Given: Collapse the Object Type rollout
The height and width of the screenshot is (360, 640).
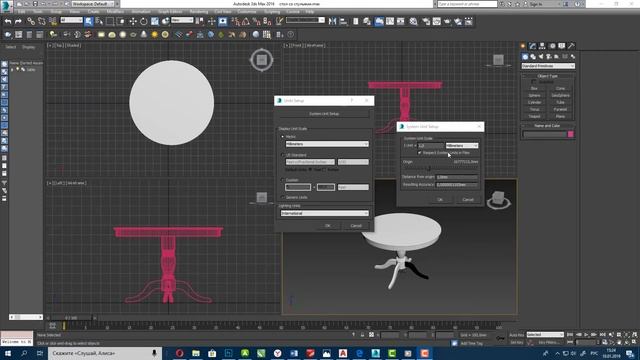Looking at the screenshot, I should (547, 76).
